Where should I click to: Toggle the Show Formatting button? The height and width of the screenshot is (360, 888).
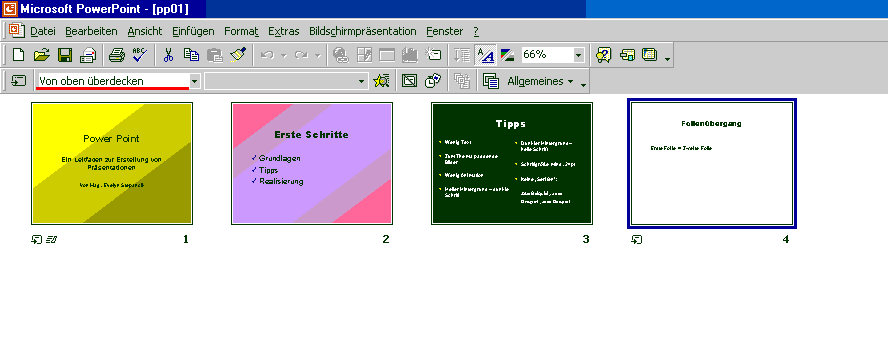click(x=485, y=55)
